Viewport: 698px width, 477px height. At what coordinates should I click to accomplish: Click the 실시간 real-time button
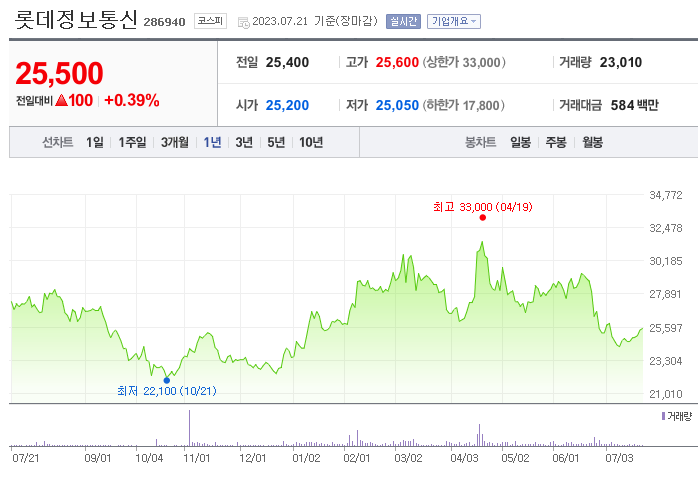(403, 21)
